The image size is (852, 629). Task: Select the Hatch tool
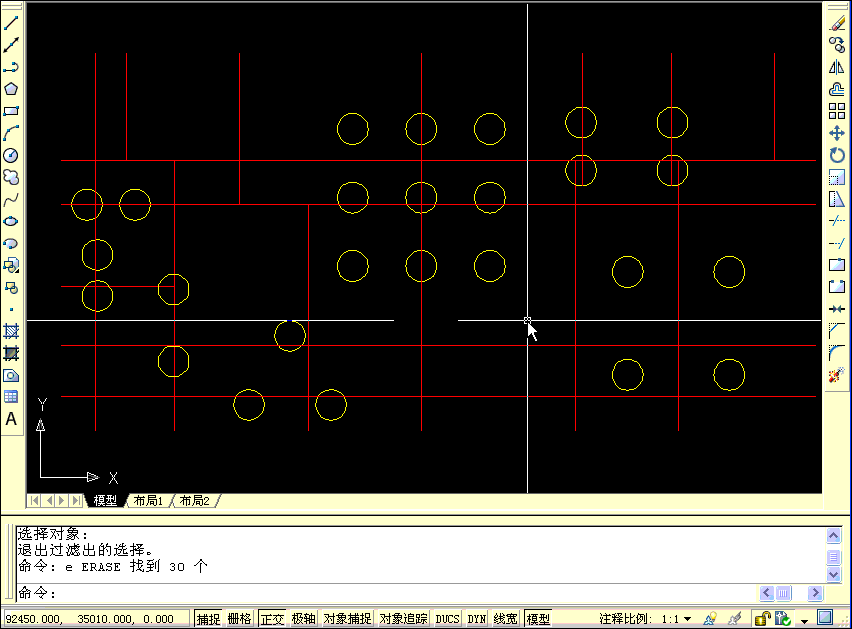[11, 331]
